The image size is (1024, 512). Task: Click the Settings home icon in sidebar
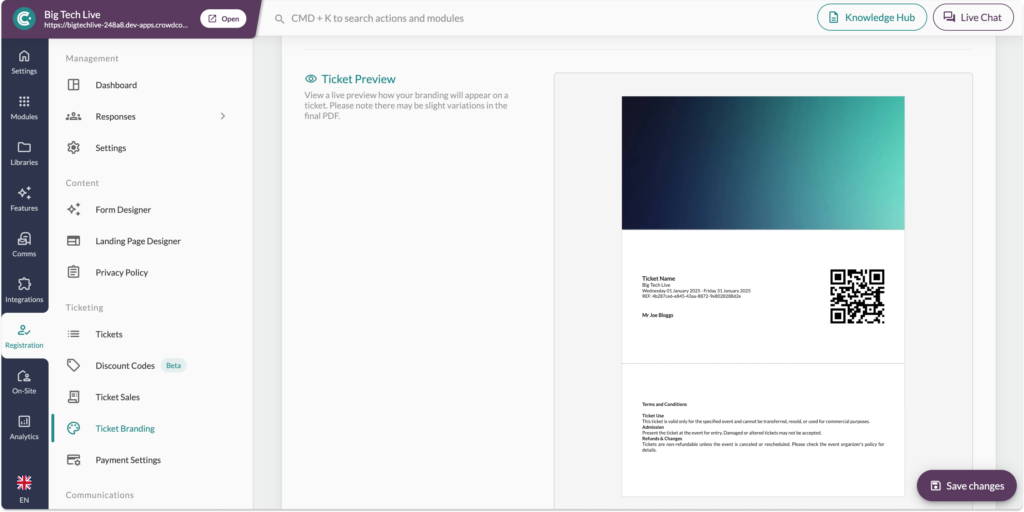click(24, 57)
